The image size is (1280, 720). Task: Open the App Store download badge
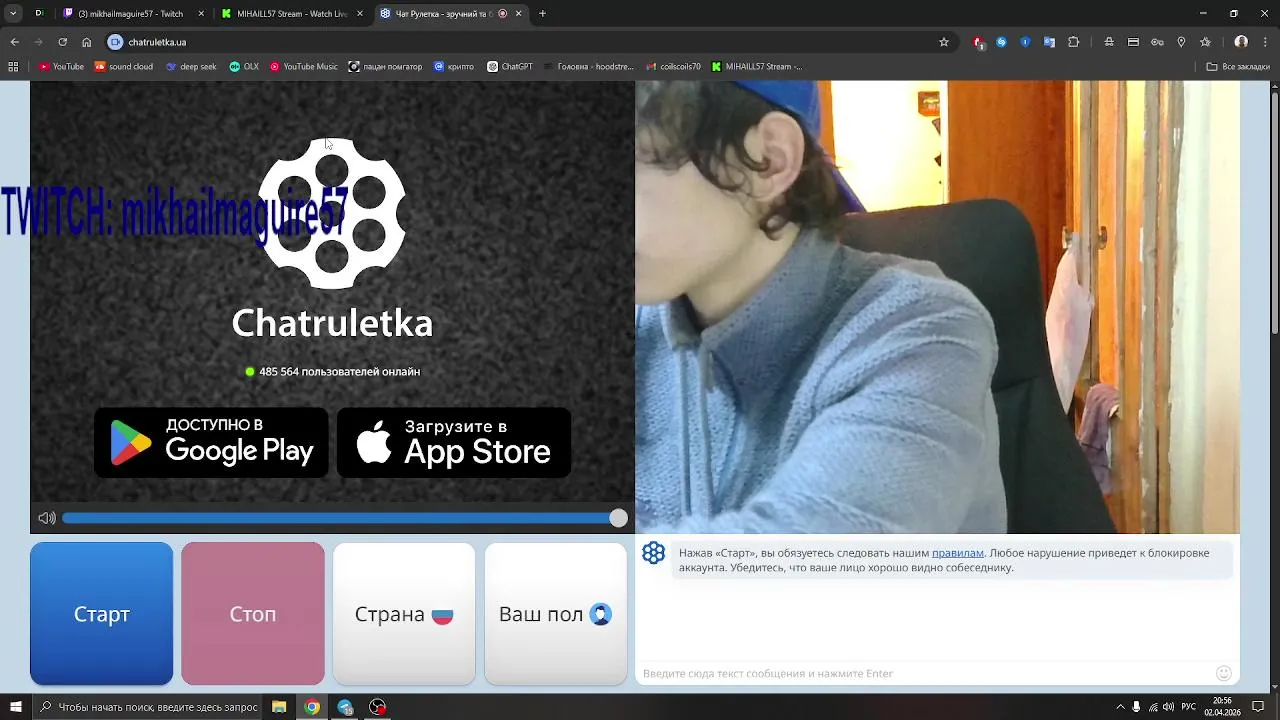point(454,442)
